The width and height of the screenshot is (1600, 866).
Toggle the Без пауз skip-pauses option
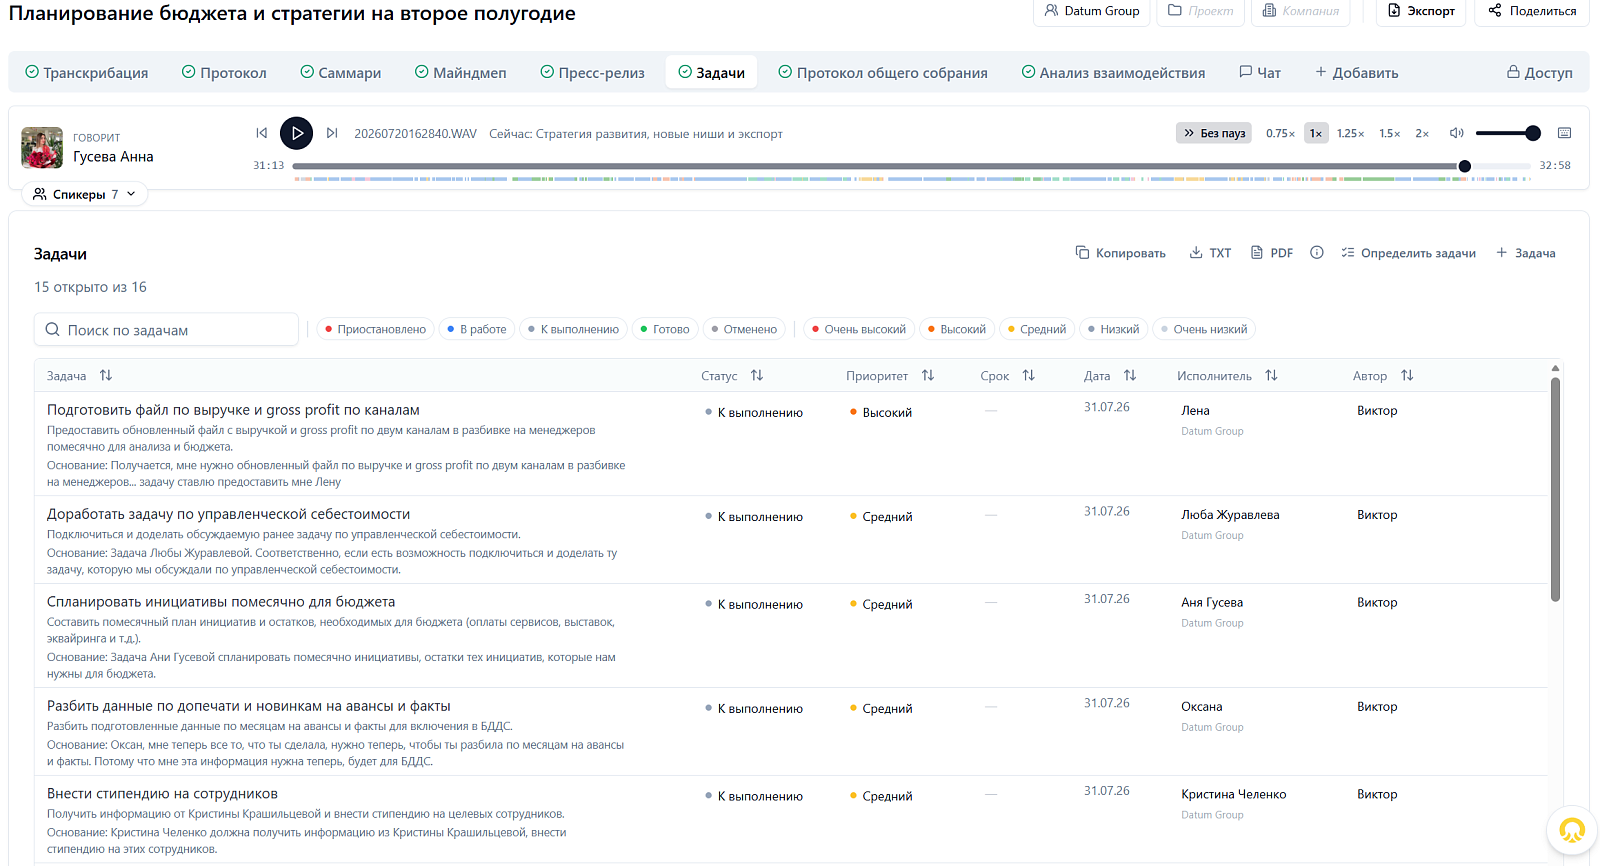pos(1214,133)
